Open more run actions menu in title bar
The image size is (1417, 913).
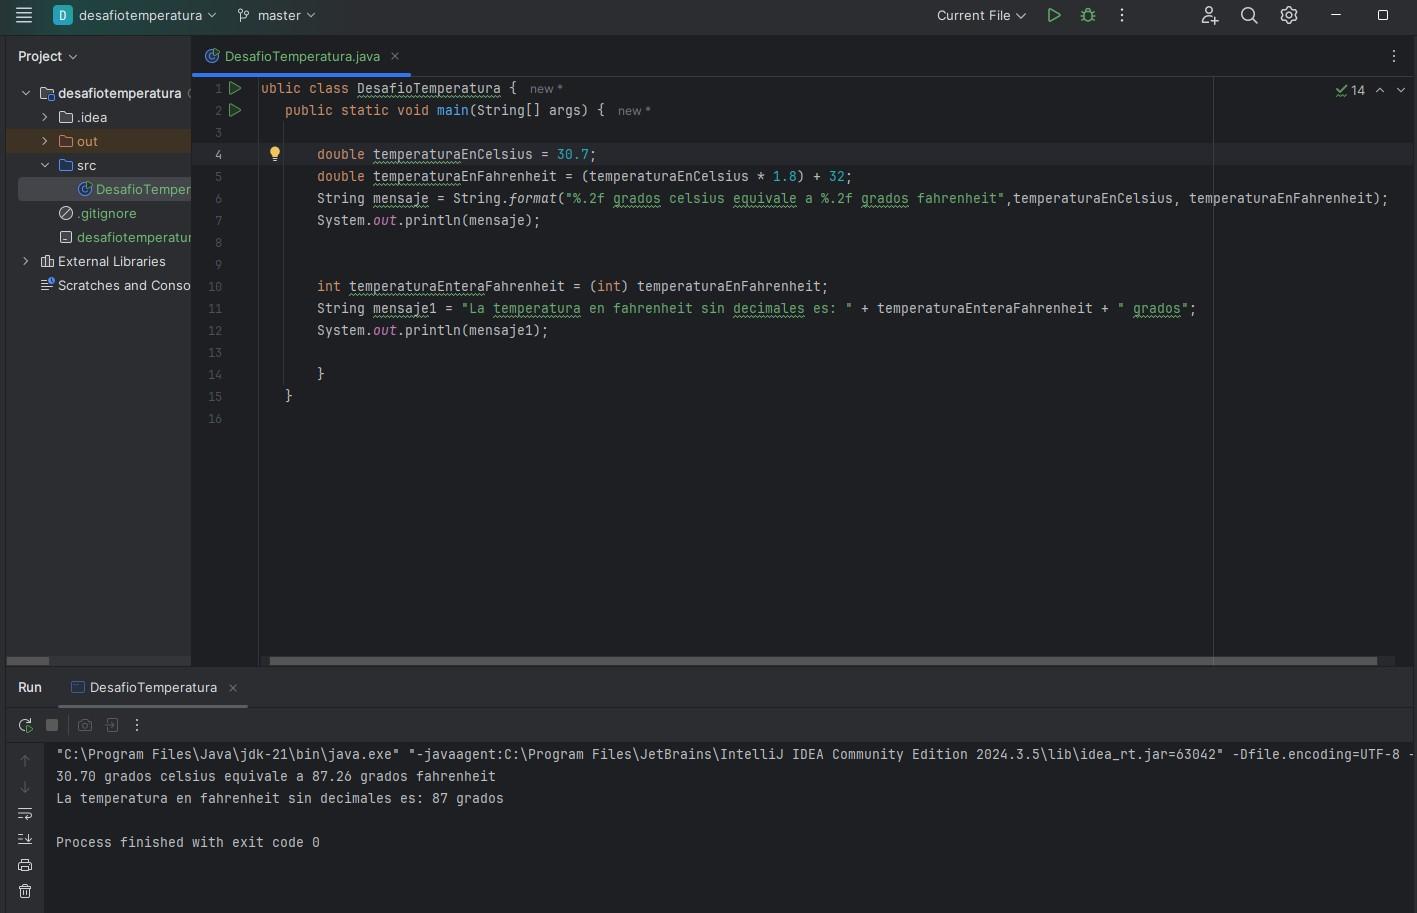point(1122,15)
